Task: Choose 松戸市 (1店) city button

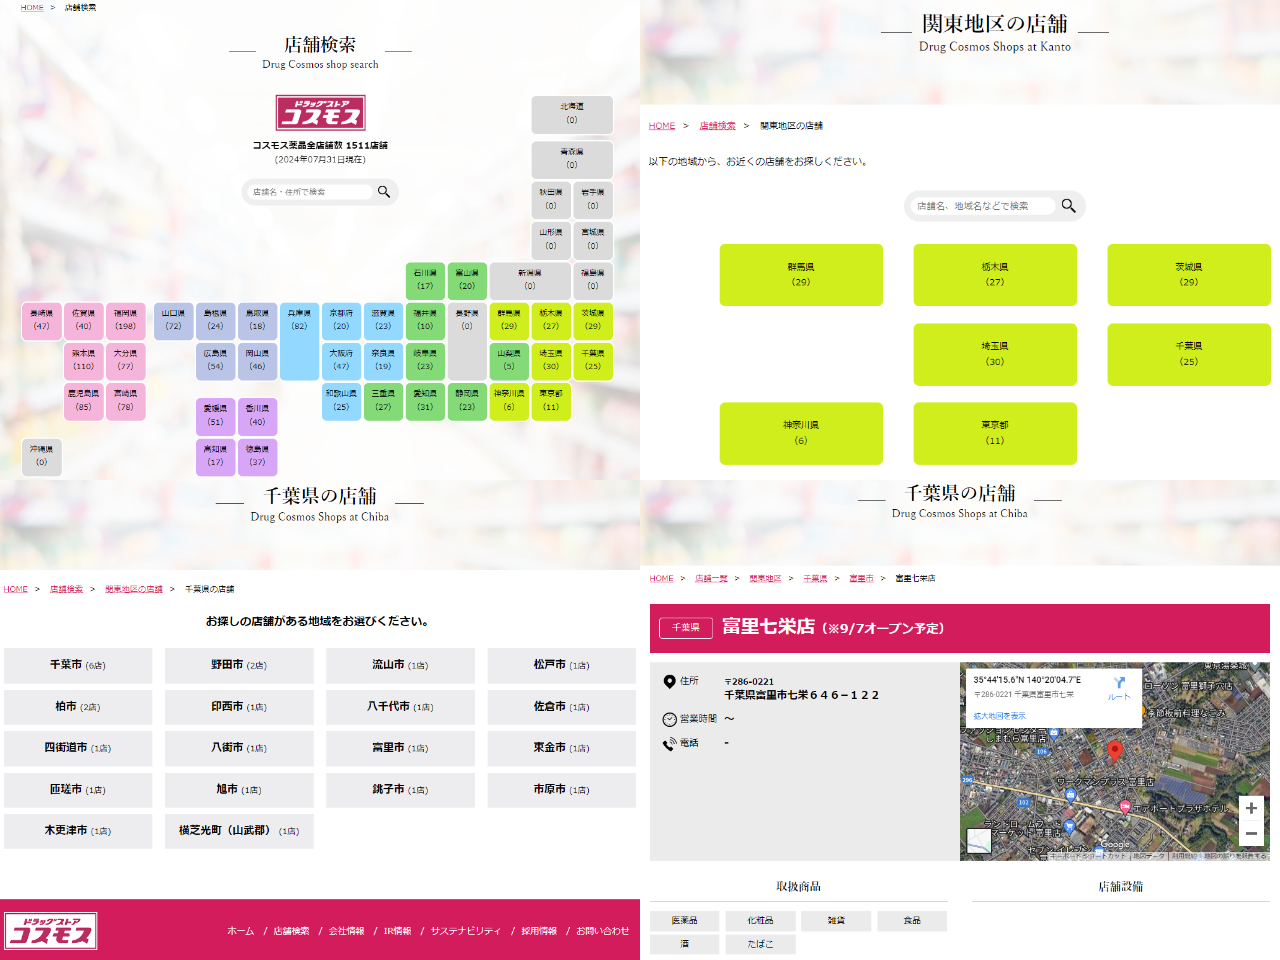Action: click(562, 665)
